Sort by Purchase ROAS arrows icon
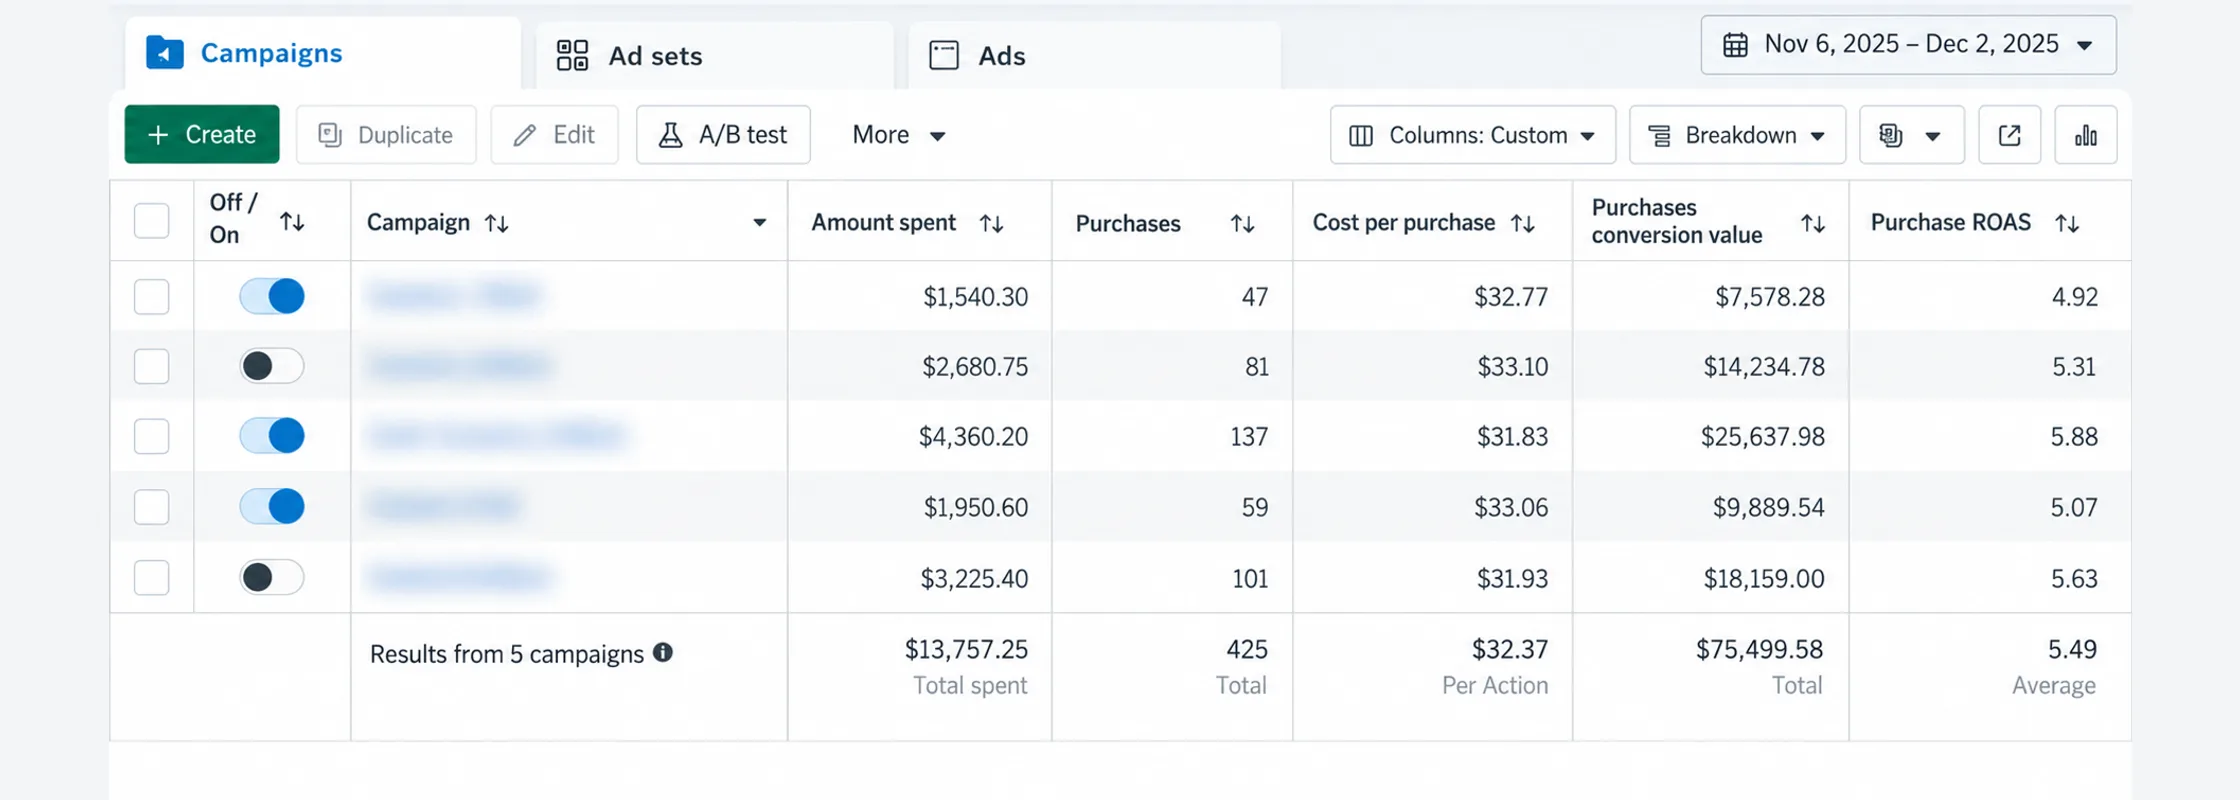 coord(2067,223)
